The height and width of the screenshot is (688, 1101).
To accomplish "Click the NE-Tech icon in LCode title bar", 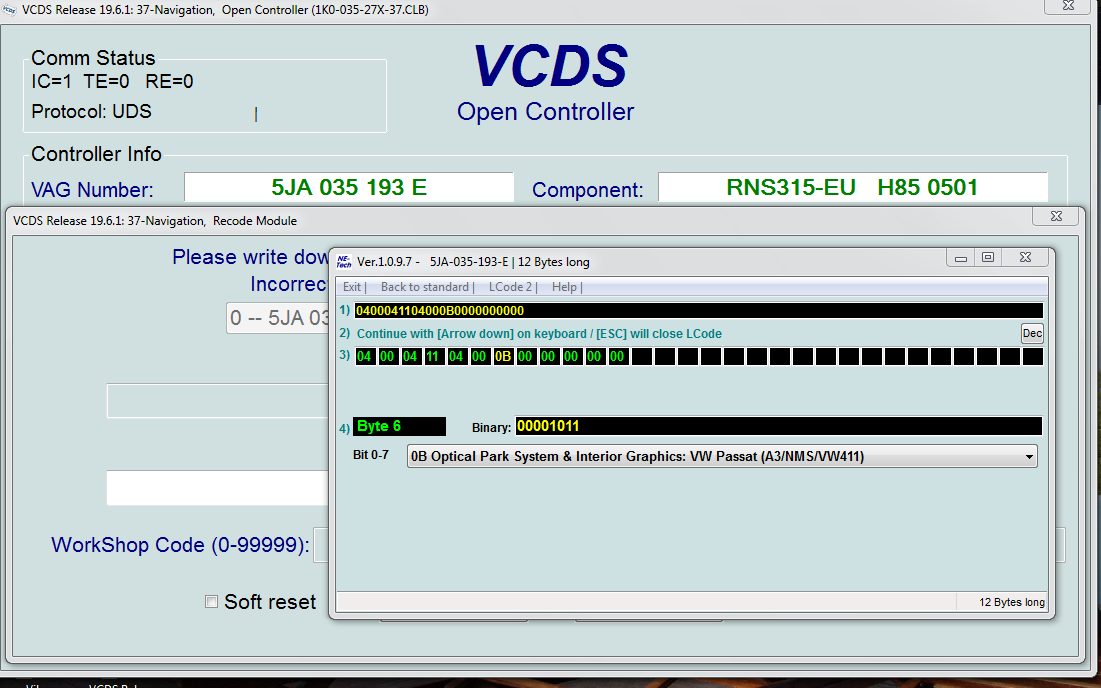I will pos(344,262).
